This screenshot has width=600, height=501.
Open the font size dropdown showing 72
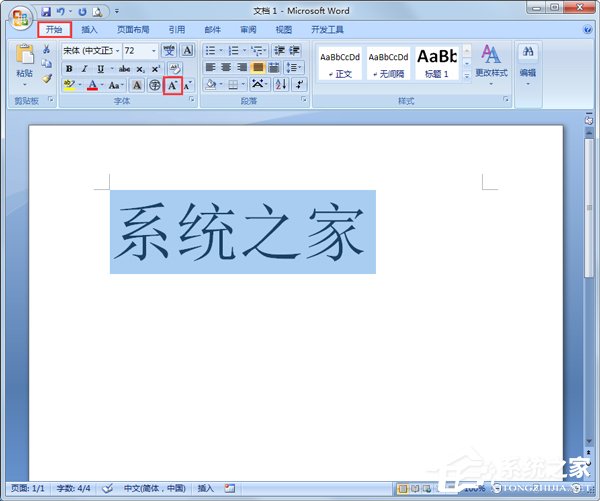pyautogui.click(x=153, y=50)
